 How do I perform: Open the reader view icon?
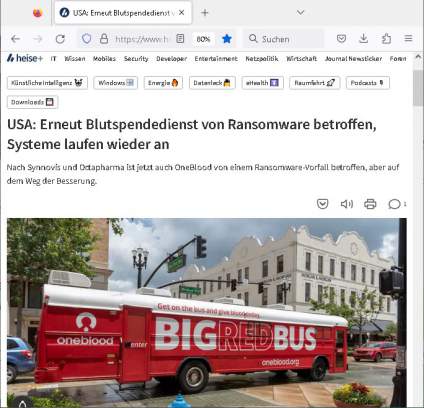pyautogui.click(x=180, y=39)
